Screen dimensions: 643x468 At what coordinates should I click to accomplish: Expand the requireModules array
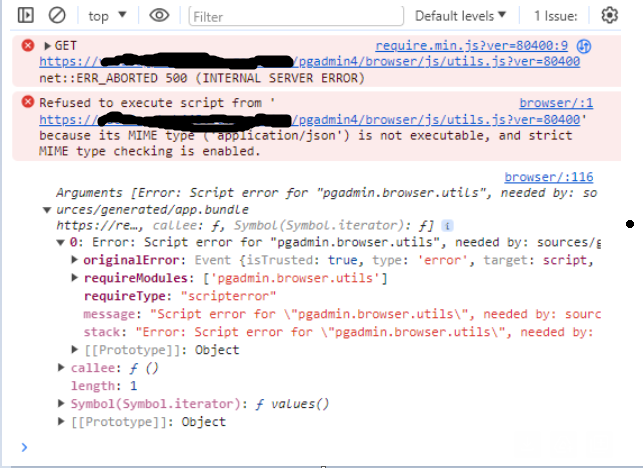click(76, 278)
